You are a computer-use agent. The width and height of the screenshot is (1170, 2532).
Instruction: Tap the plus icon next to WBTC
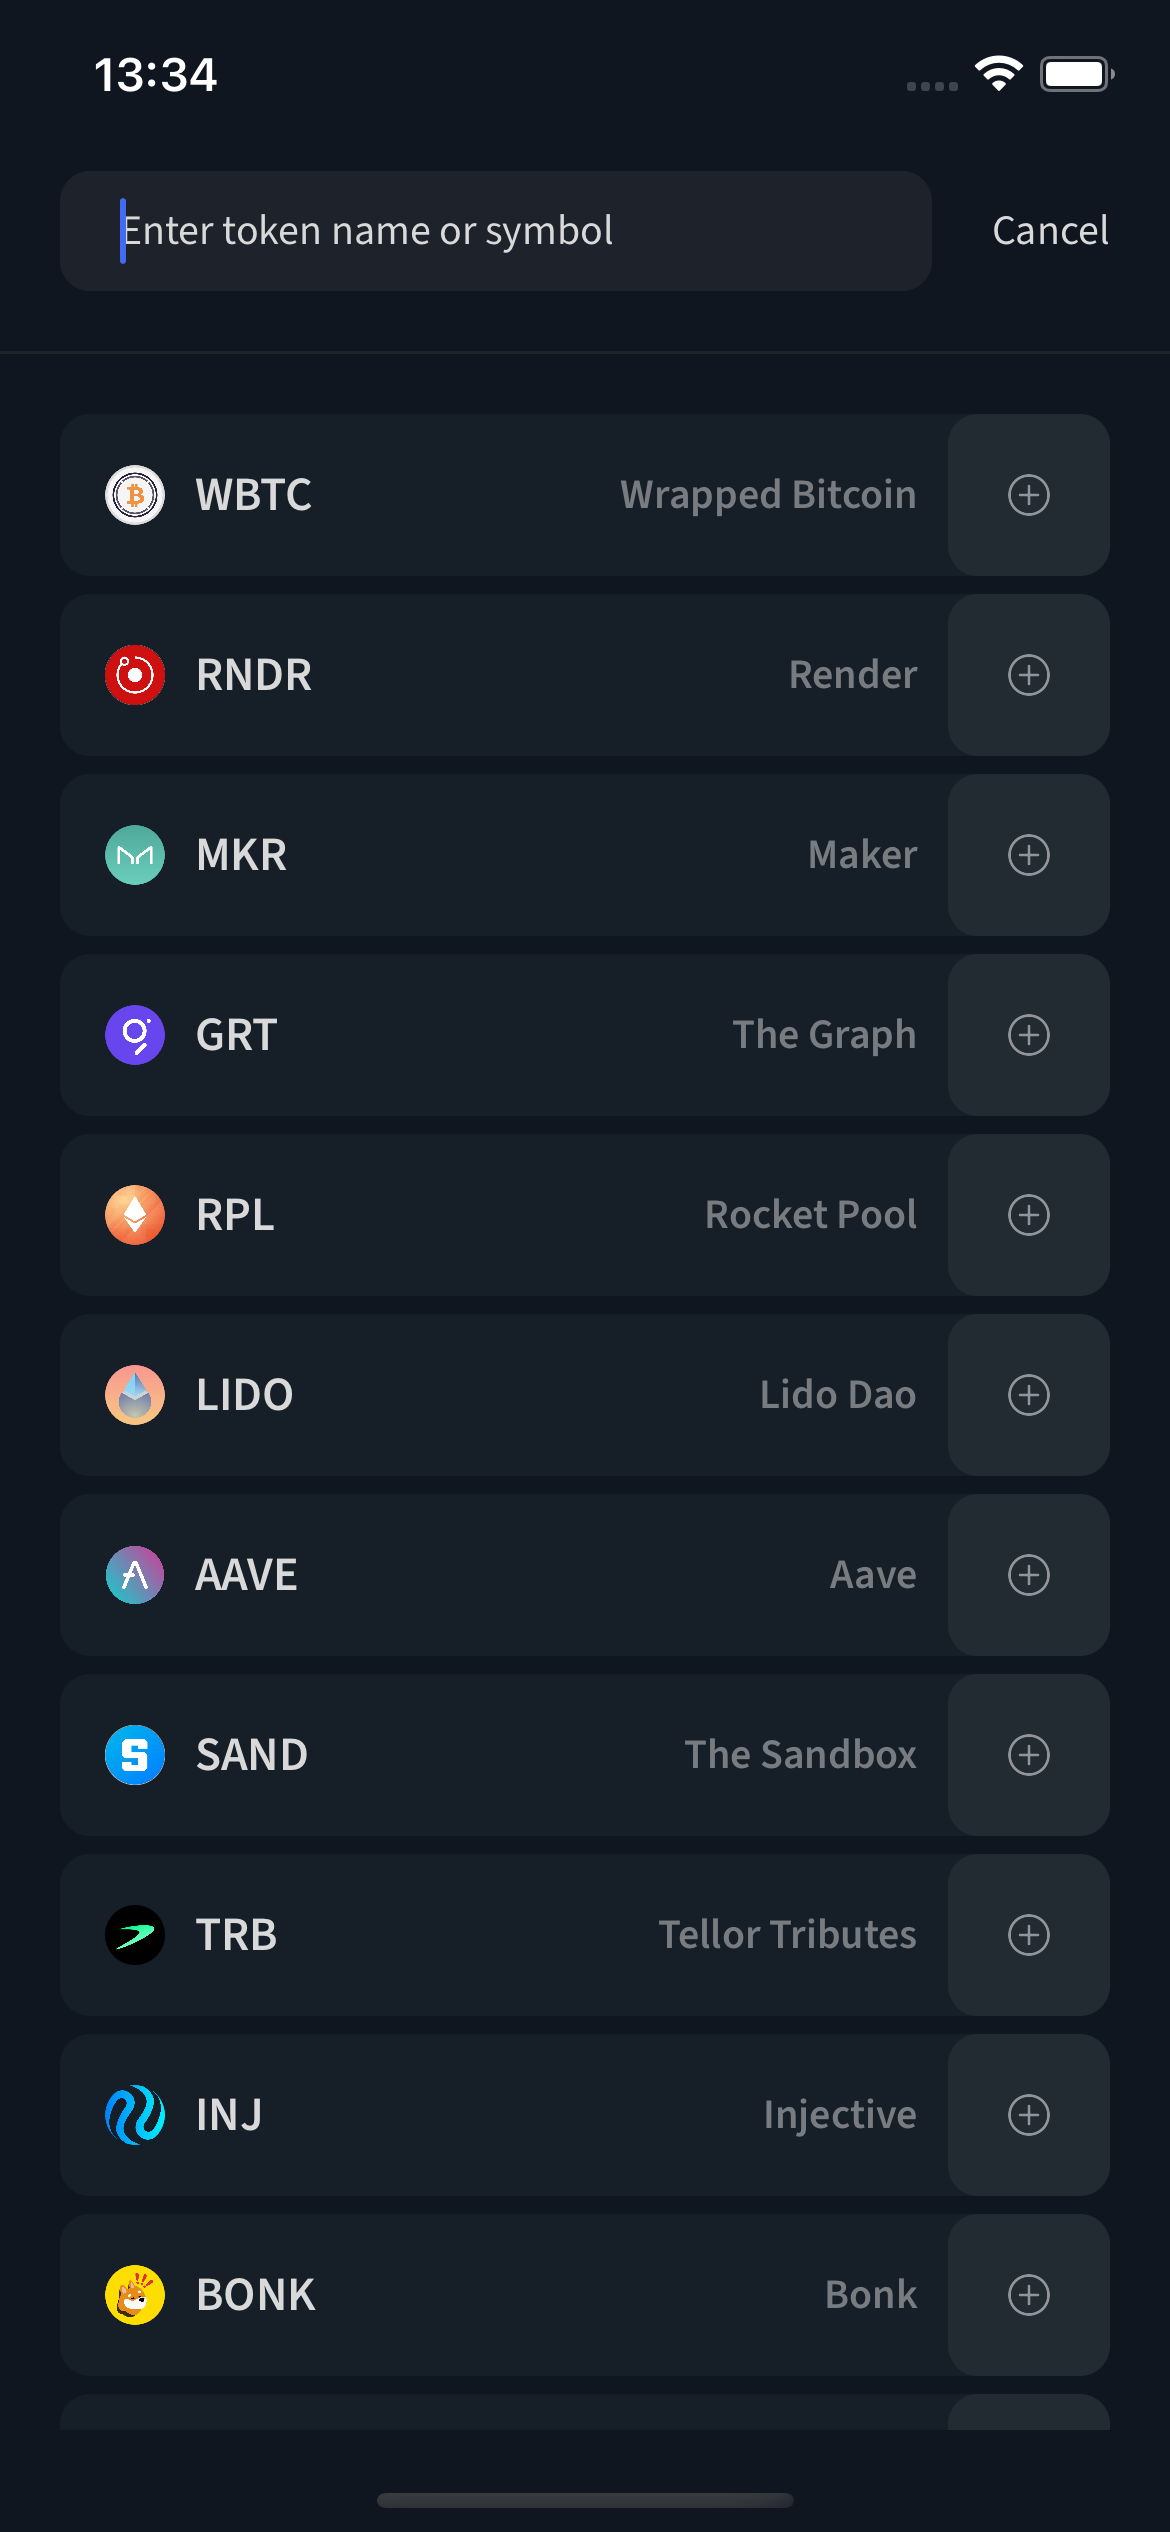coord(1028,495)
